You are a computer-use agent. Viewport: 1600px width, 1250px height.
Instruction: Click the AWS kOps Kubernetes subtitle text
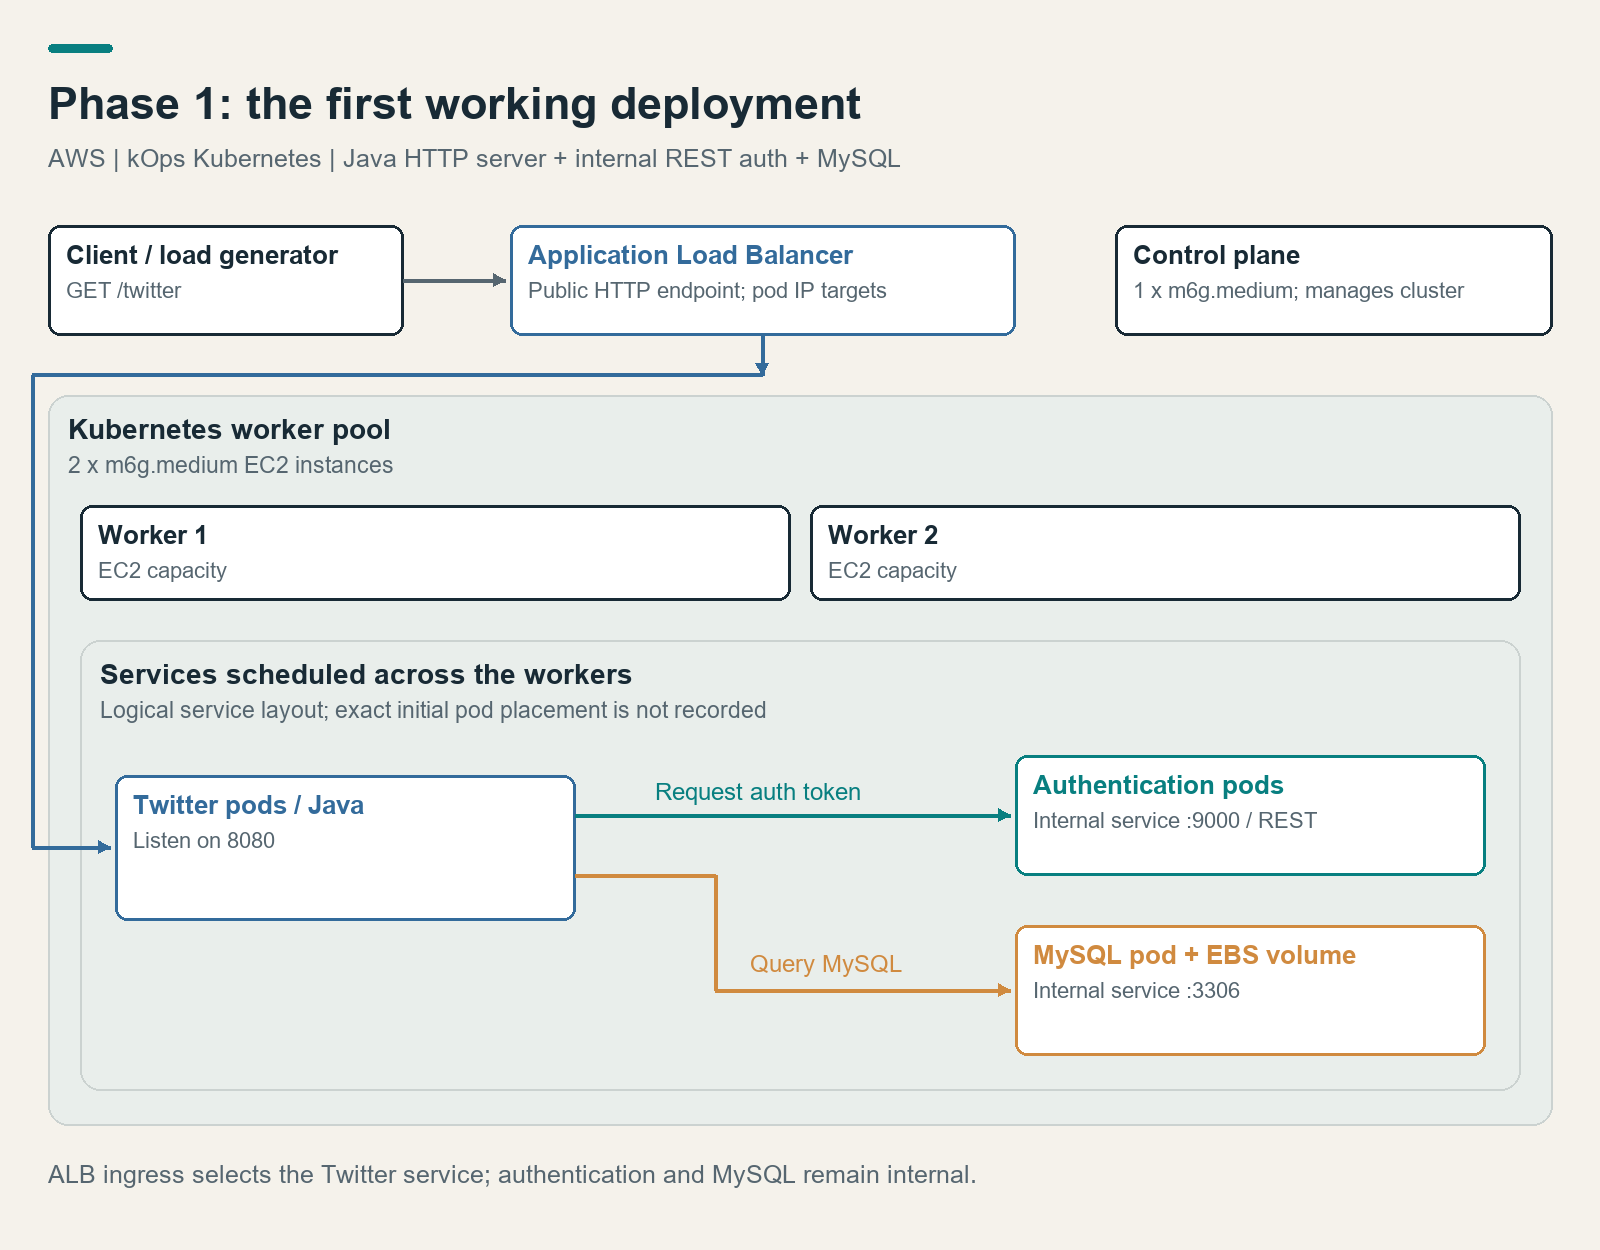(x=474, y=159)
